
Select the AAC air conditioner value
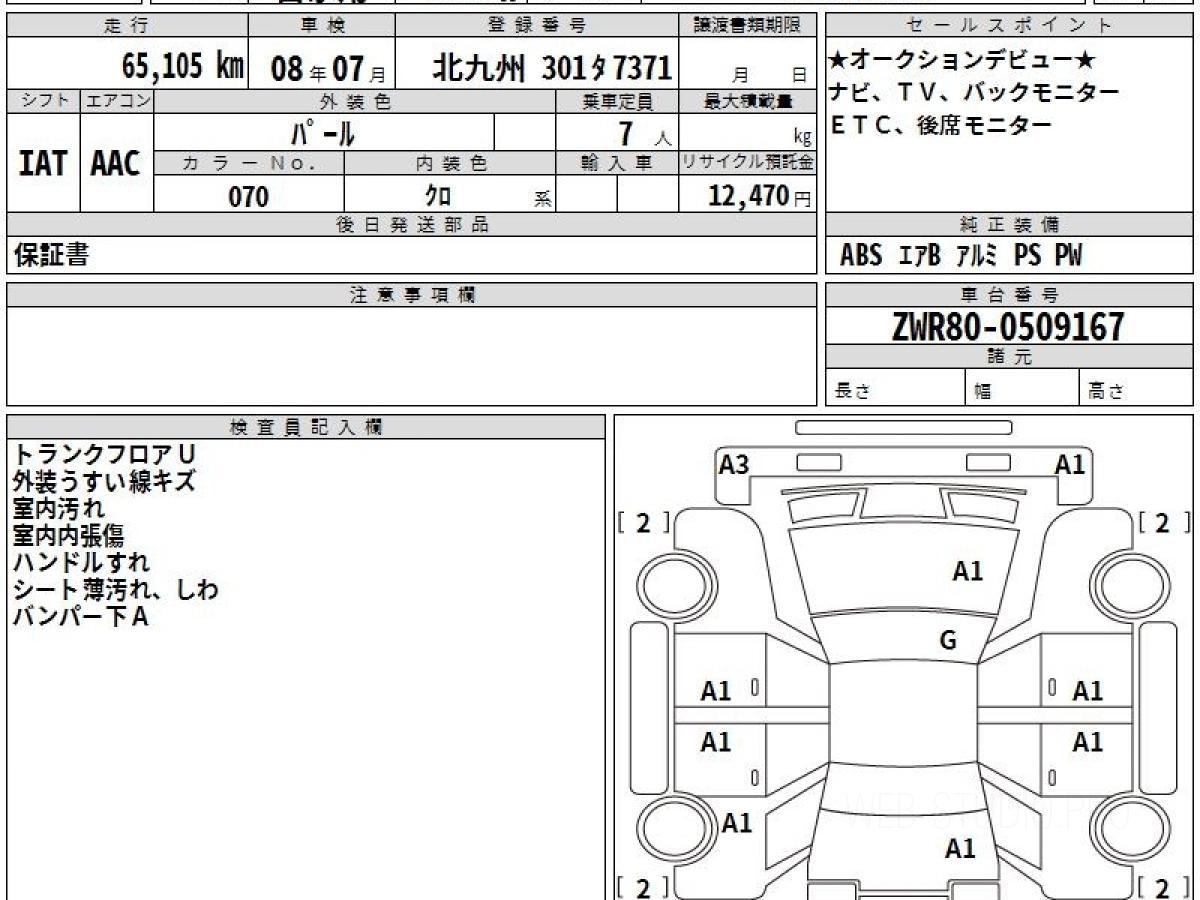click(116, 163)
